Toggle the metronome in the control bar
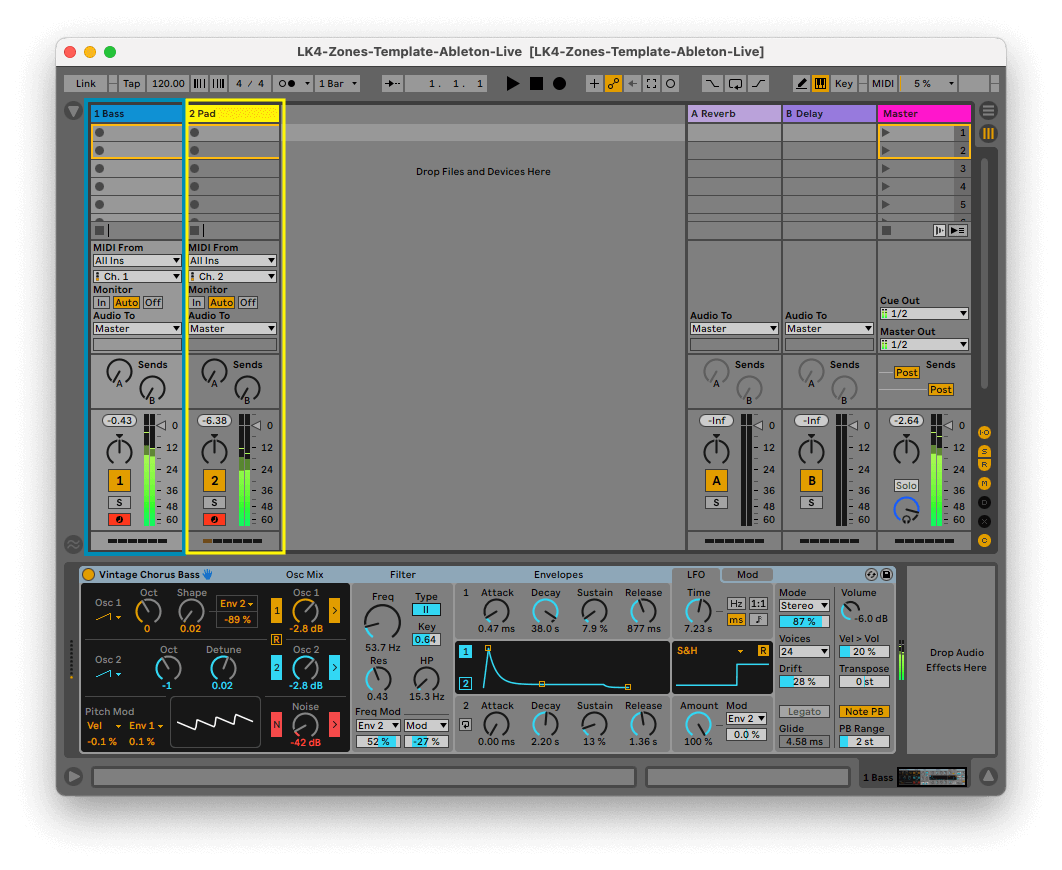The width and height of the screenshot is (1062, 870). (x=288, y=83)
